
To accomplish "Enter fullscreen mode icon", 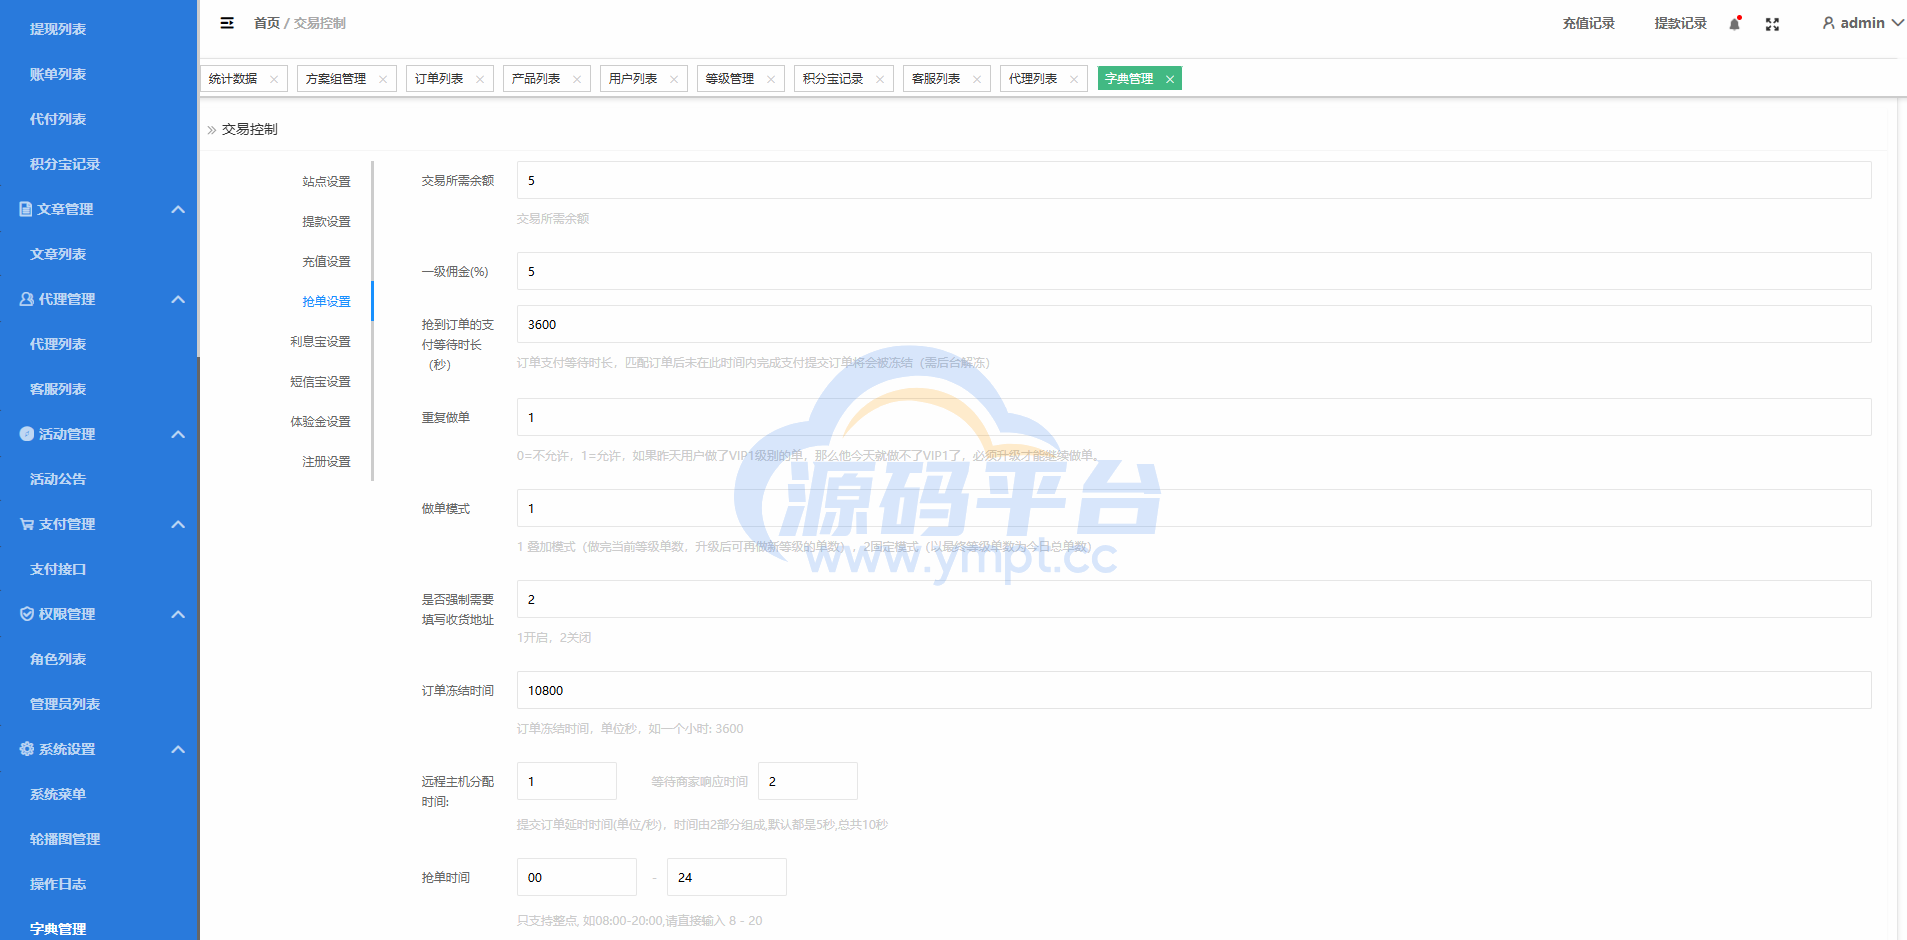I will [1772, 24].
